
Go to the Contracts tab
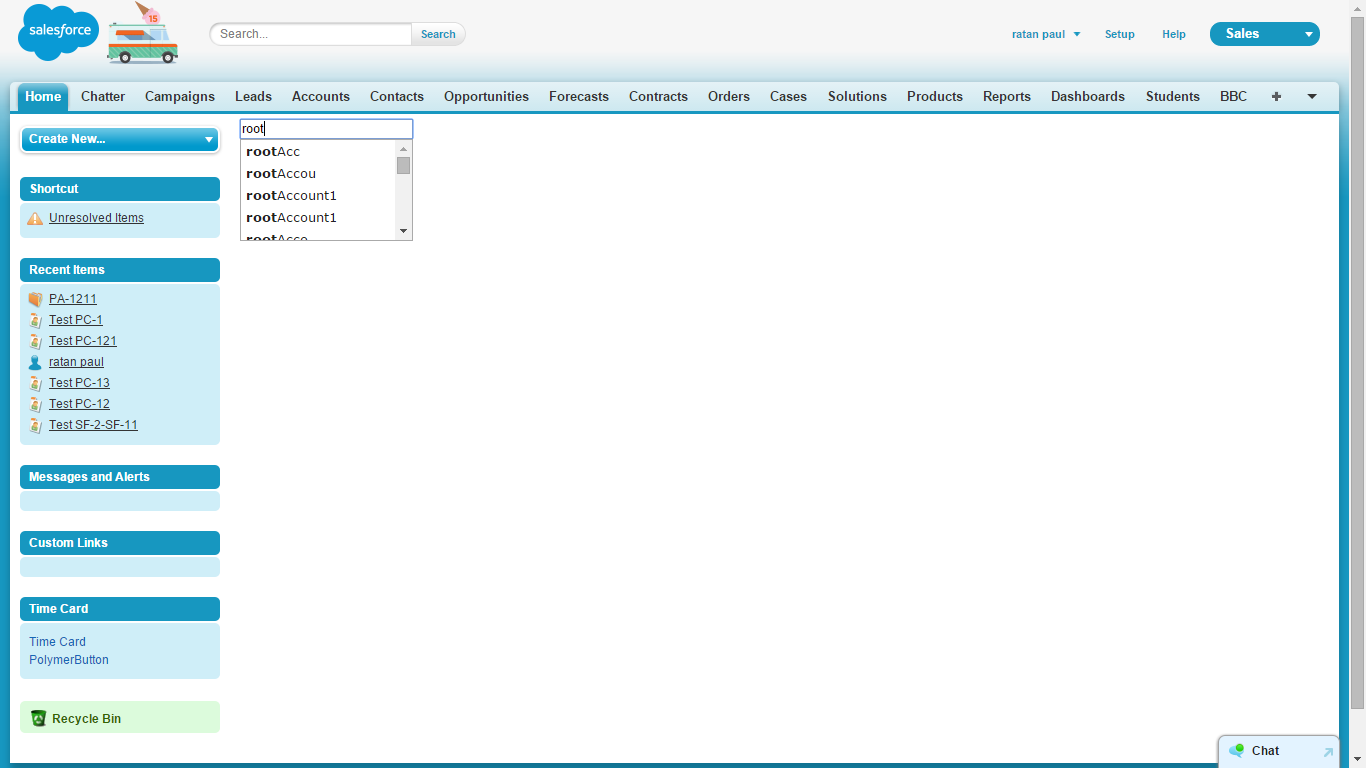click(658, 97)
